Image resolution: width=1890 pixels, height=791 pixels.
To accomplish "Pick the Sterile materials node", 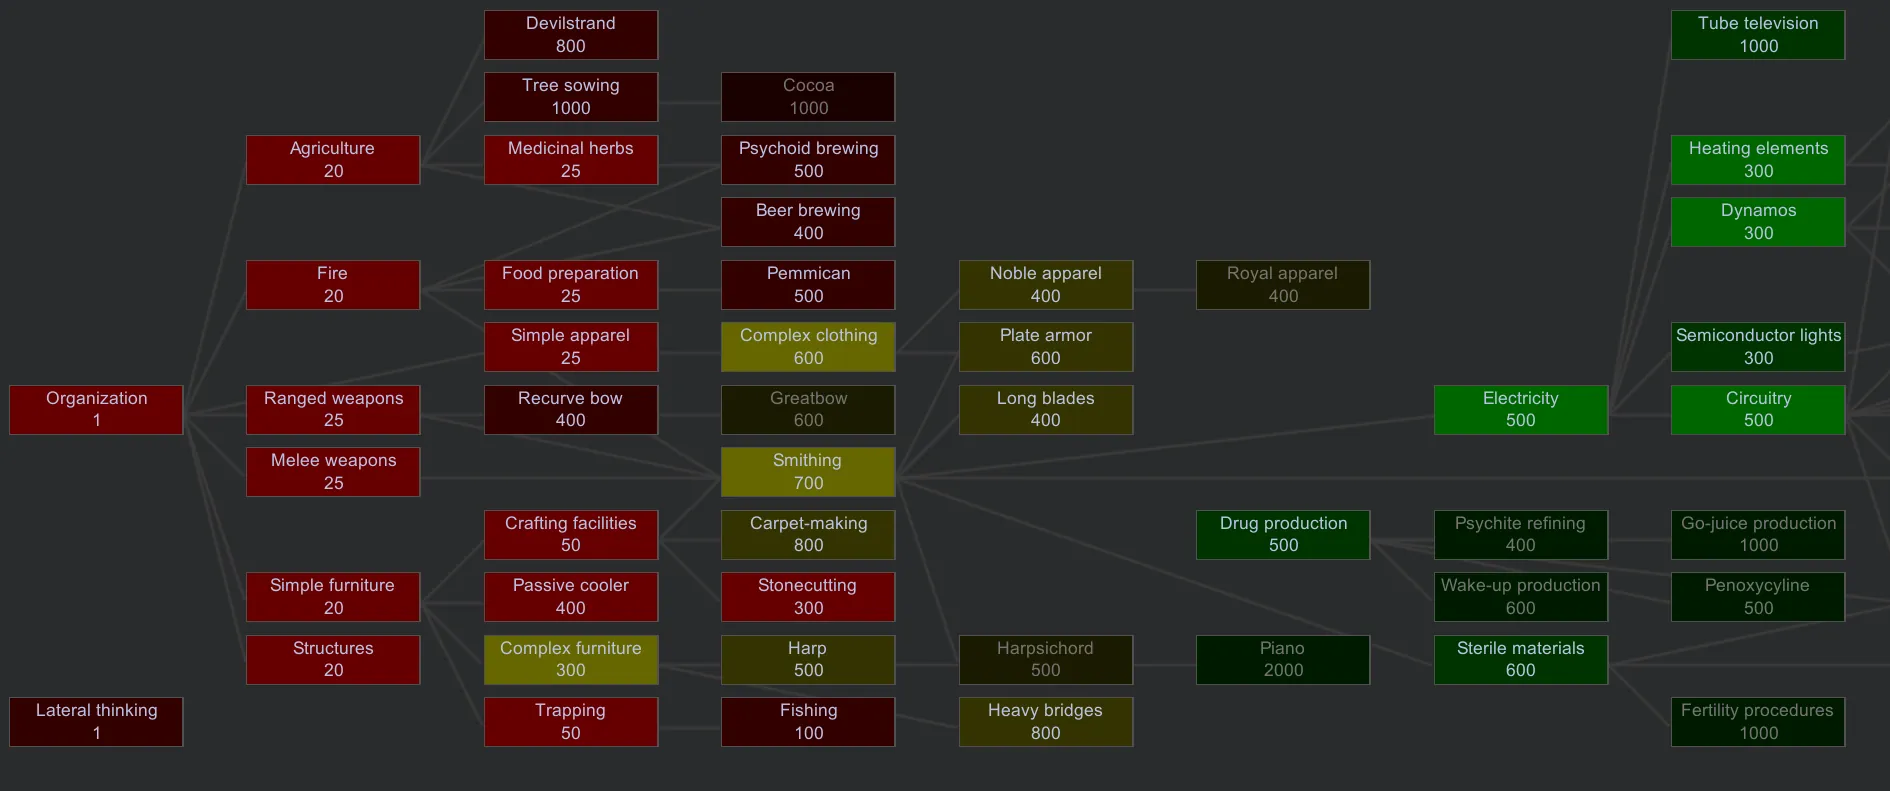I will (x=1520, y=660).
